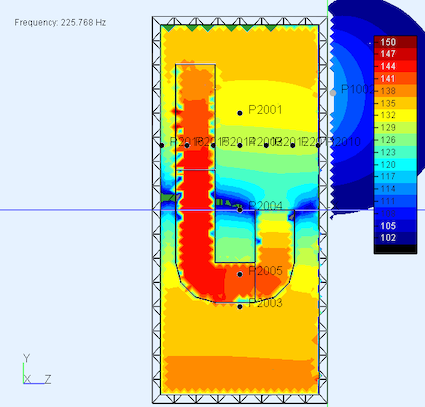The height and width of the screenshot is (407, 425).
Task: Click the P2001 probe point marker
Action: [240, 113]
